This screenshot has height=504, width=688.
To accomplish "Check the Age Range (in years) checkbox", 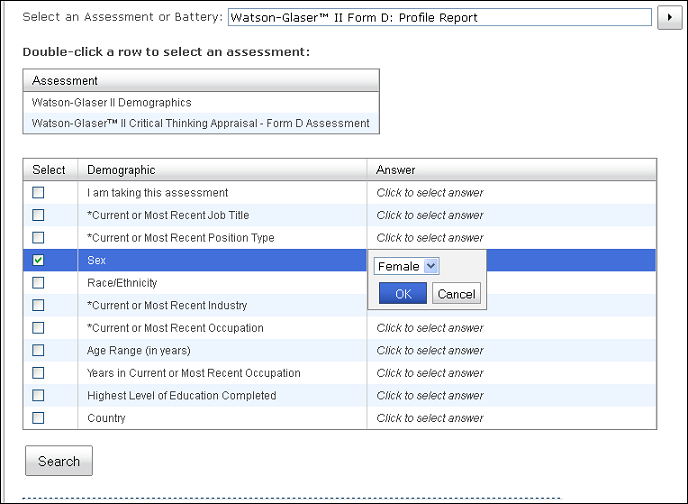I will (x=38, y=350).
